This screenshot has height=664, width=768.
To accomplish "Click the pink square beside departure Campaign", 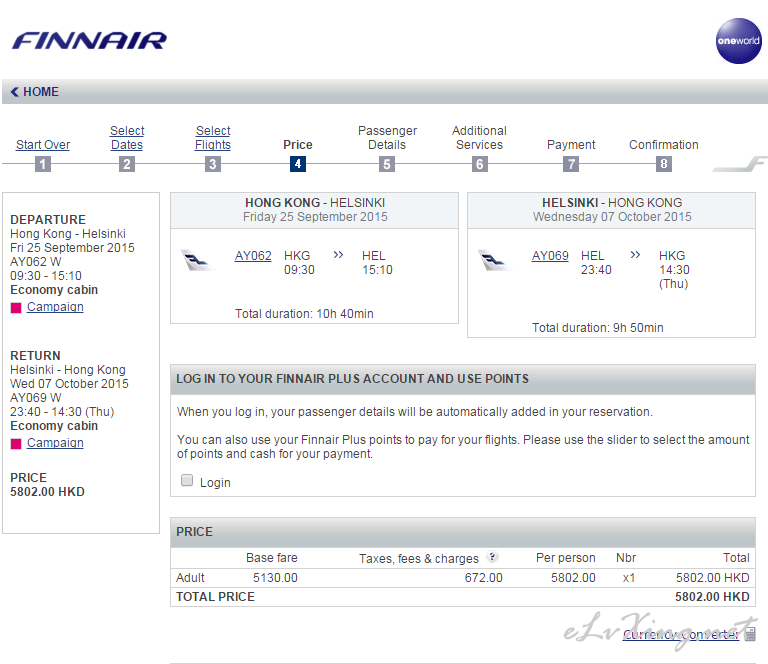I will tap(16, 308).
